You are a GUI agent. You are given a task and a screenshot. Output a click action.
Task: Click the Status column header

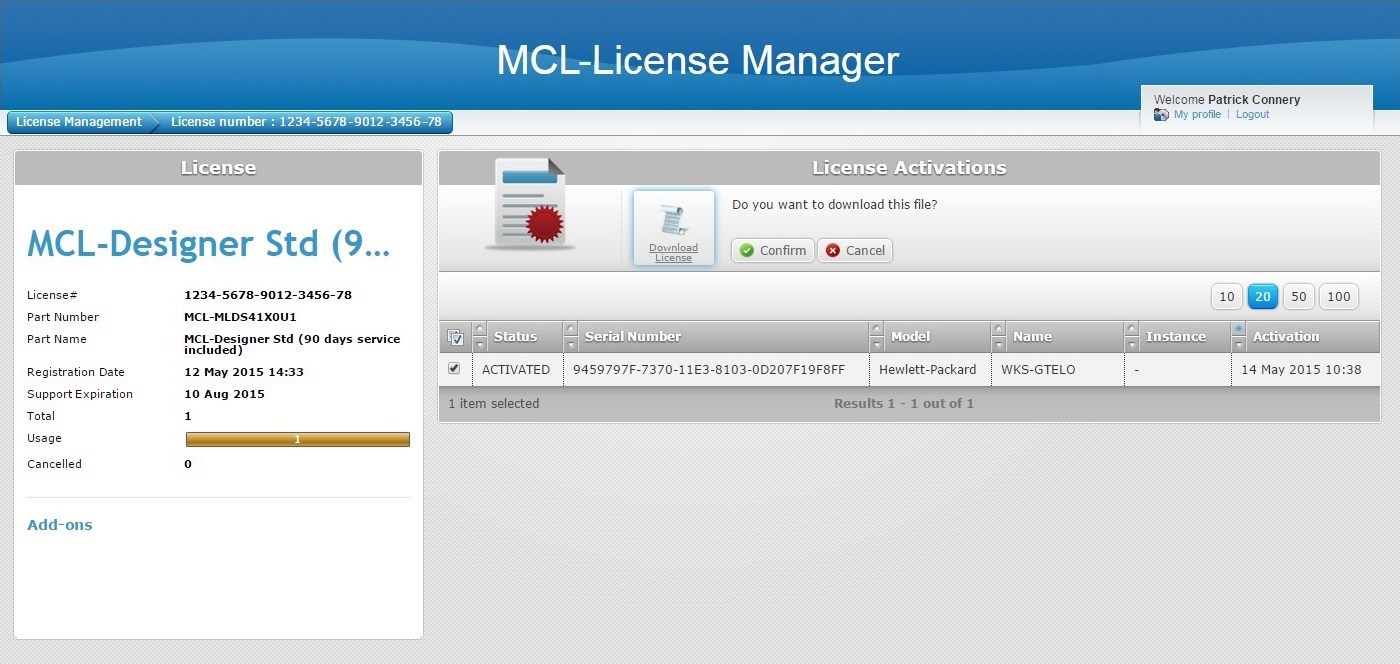pos(515,337)
